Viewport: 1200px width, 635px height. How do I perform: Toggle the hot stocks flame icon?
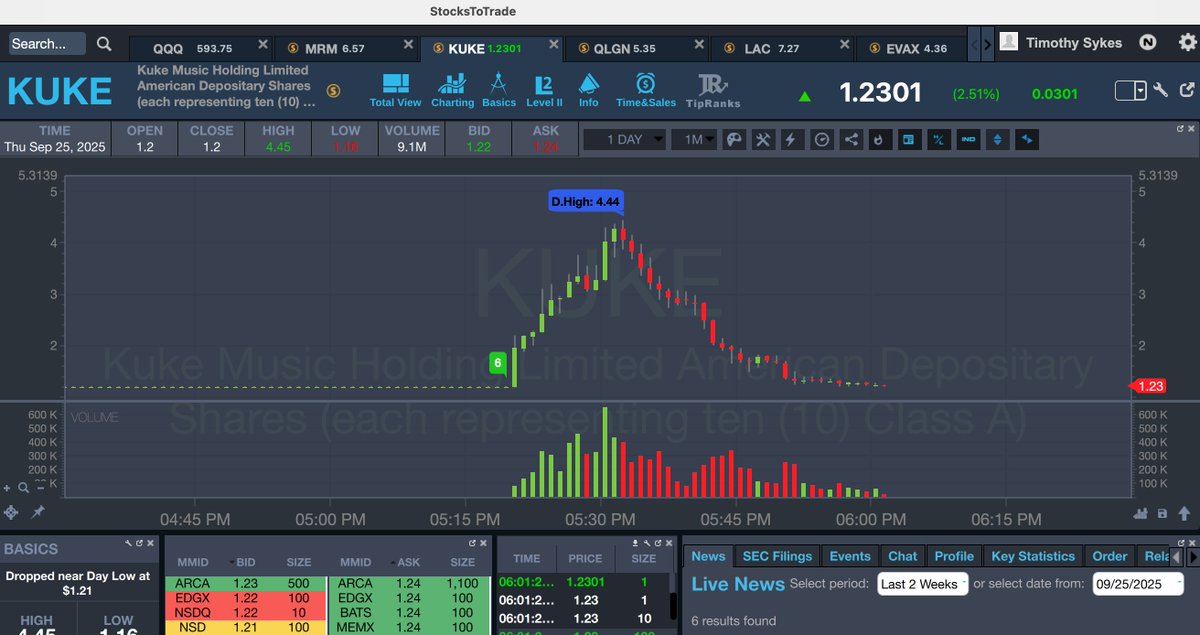click(x=879, y=139)
